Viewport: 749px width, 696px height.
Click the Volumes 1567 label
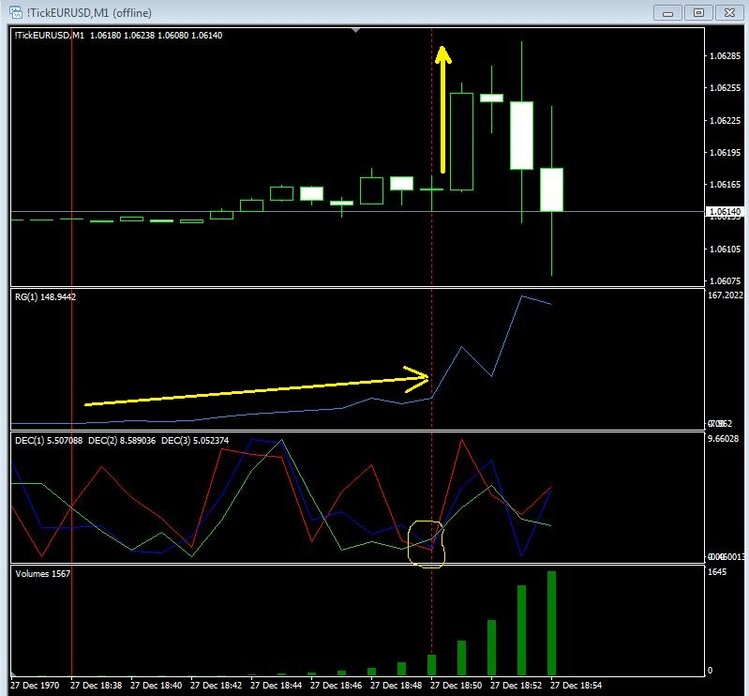point(42,573)
